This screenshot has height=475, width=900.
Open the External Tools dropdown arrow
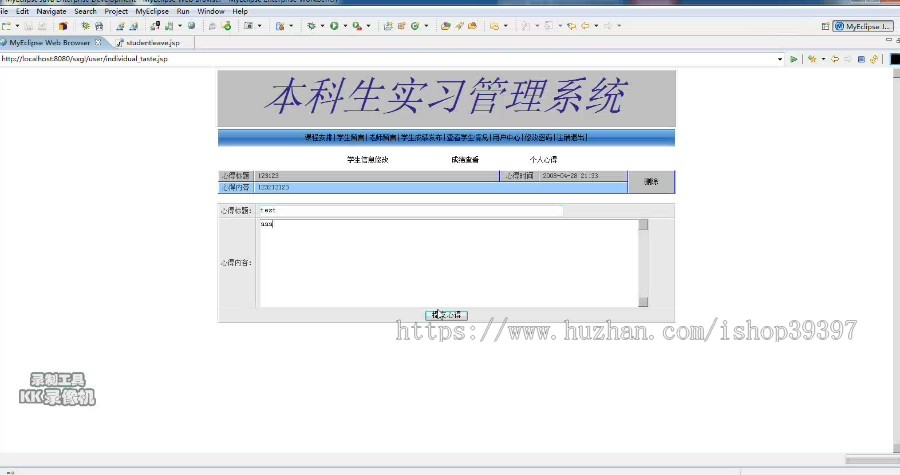click(368, 26)
